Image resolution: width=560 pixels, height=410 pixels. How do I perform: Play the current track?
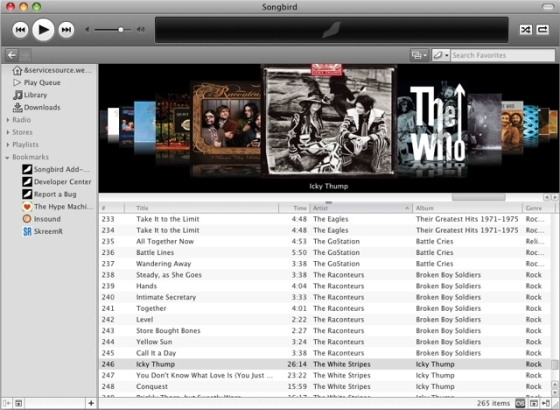click(43, 30)
